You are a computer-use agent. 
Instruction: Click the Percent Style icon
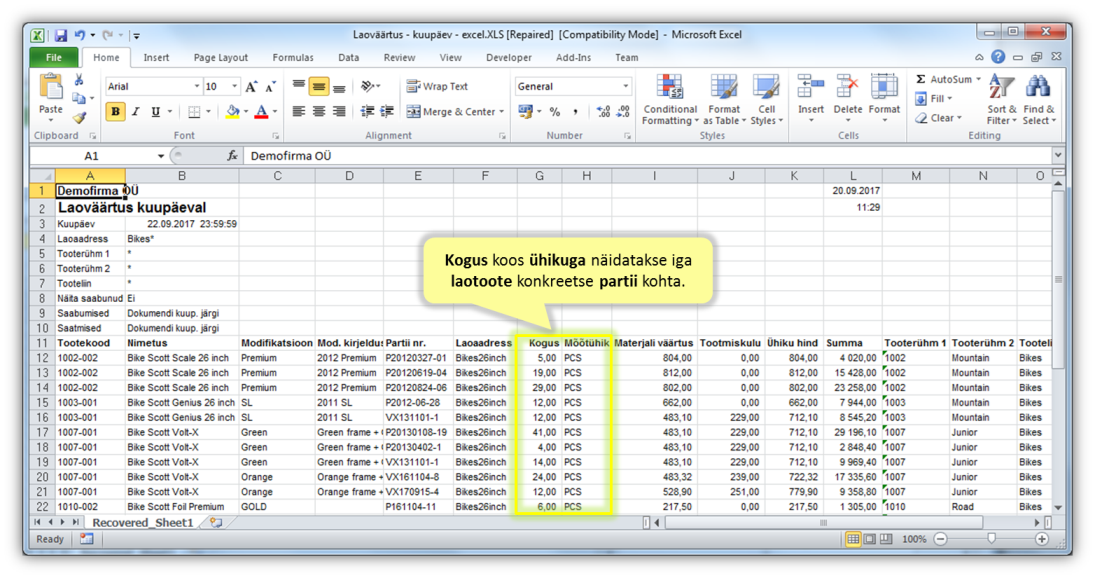pyautogui.click(x=555, y=112)
